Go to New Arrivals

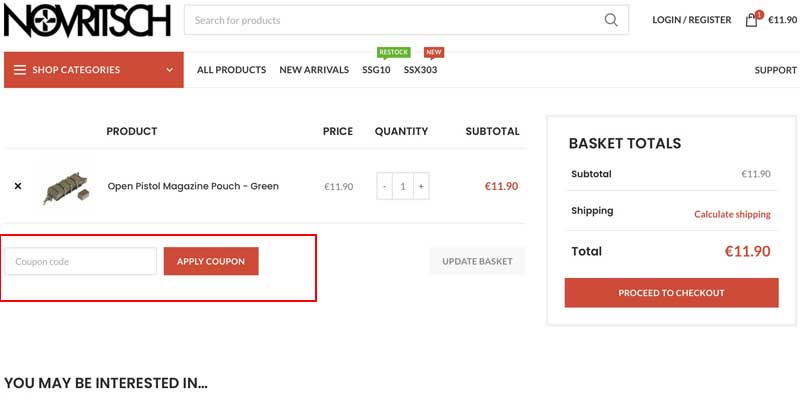pos(314,70)
